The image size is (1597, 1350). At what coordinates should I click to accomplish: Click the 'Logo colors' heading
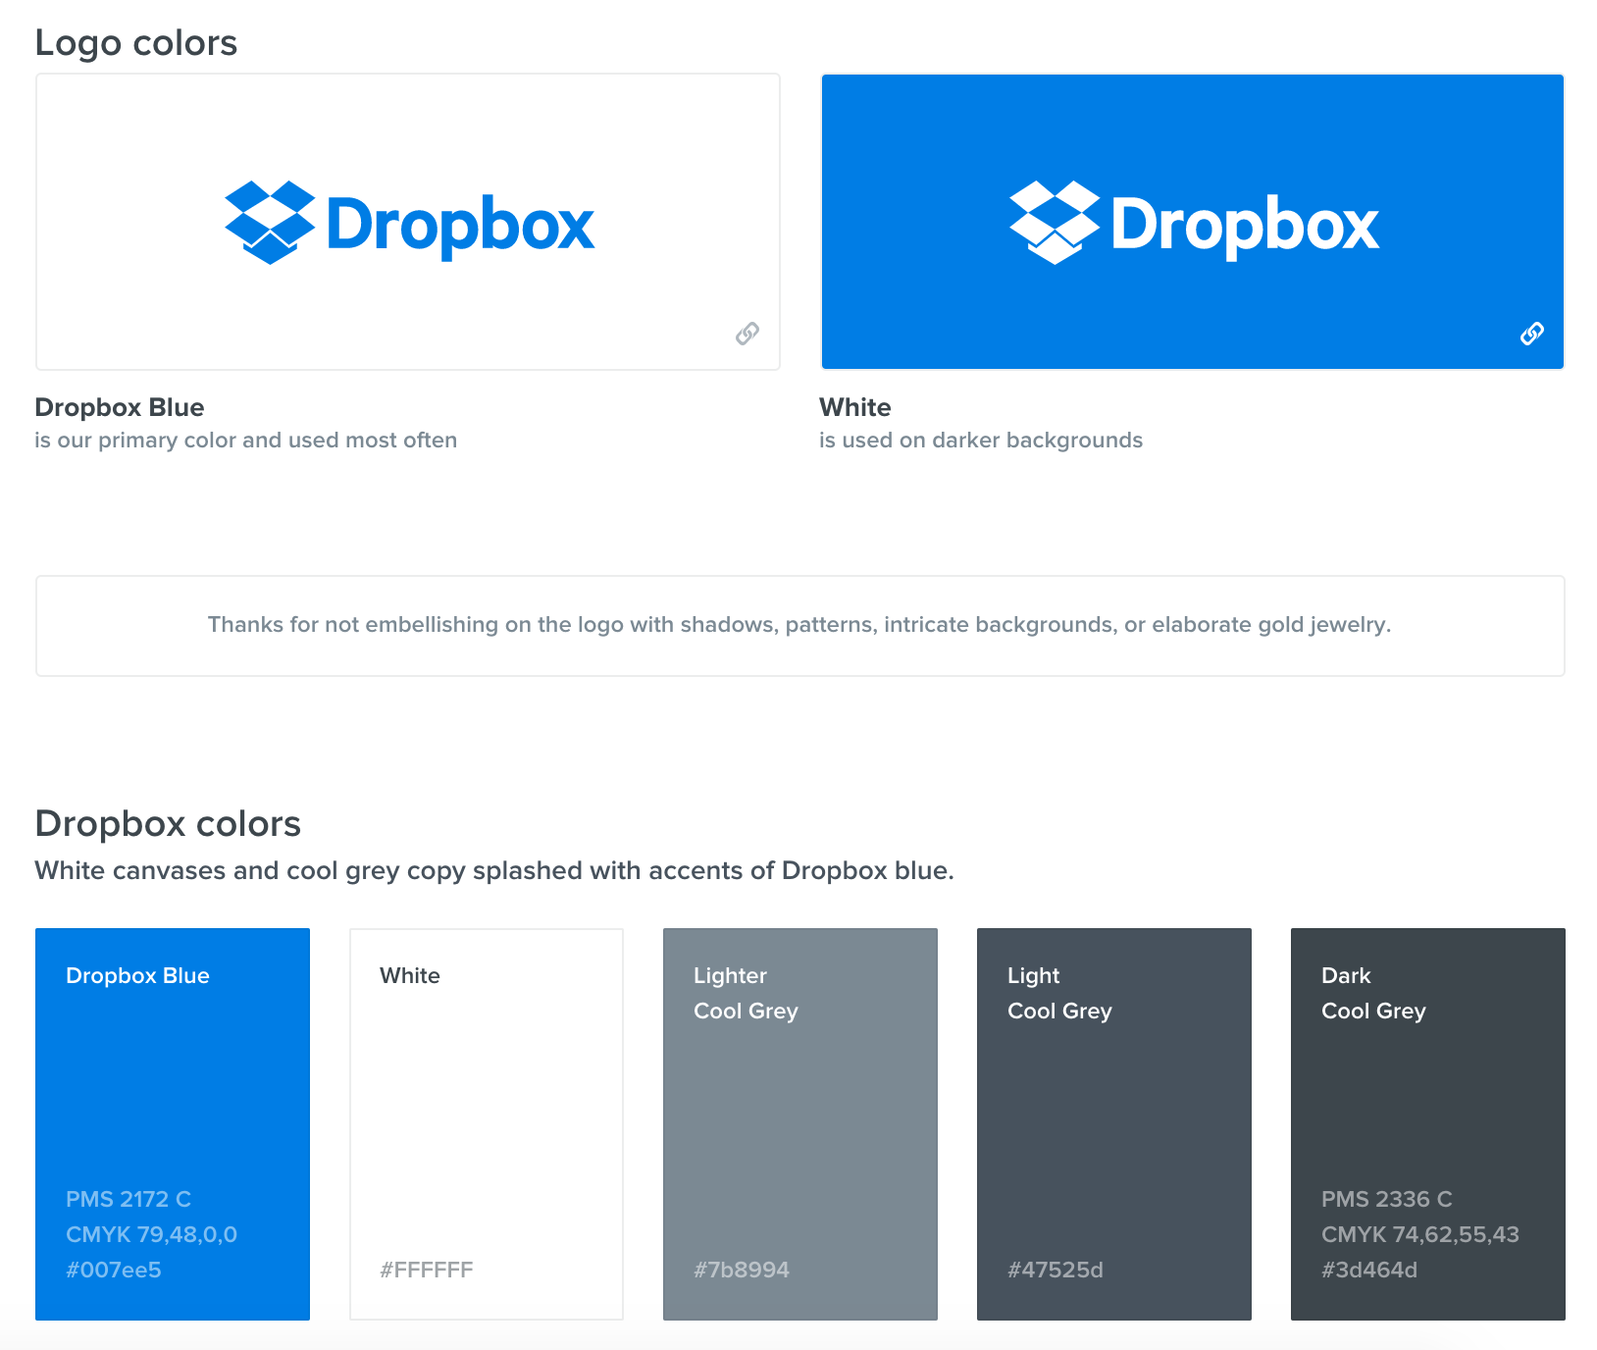point(136,43)
